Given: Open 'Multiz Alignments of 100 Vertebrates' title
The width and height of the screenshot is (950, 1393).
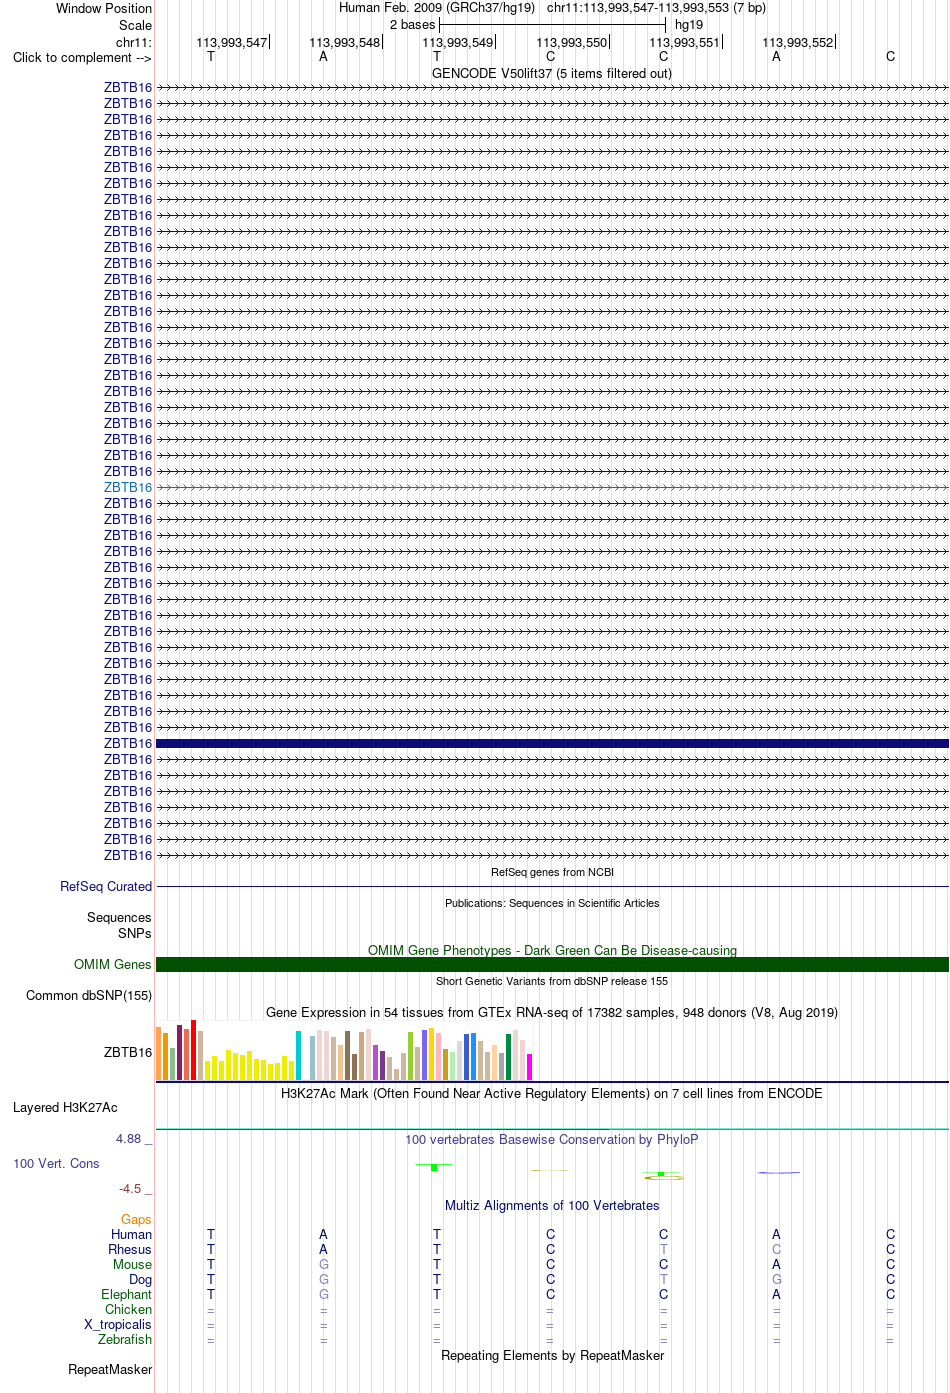Looking at the screenshot, I should click(x=552, y=1205).
